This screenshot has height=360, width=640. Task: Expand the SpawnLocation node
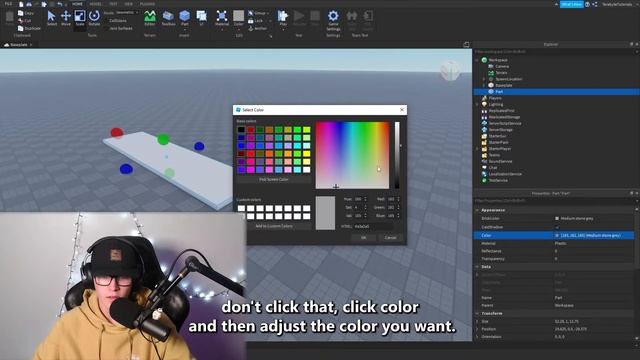click(484, 79)
